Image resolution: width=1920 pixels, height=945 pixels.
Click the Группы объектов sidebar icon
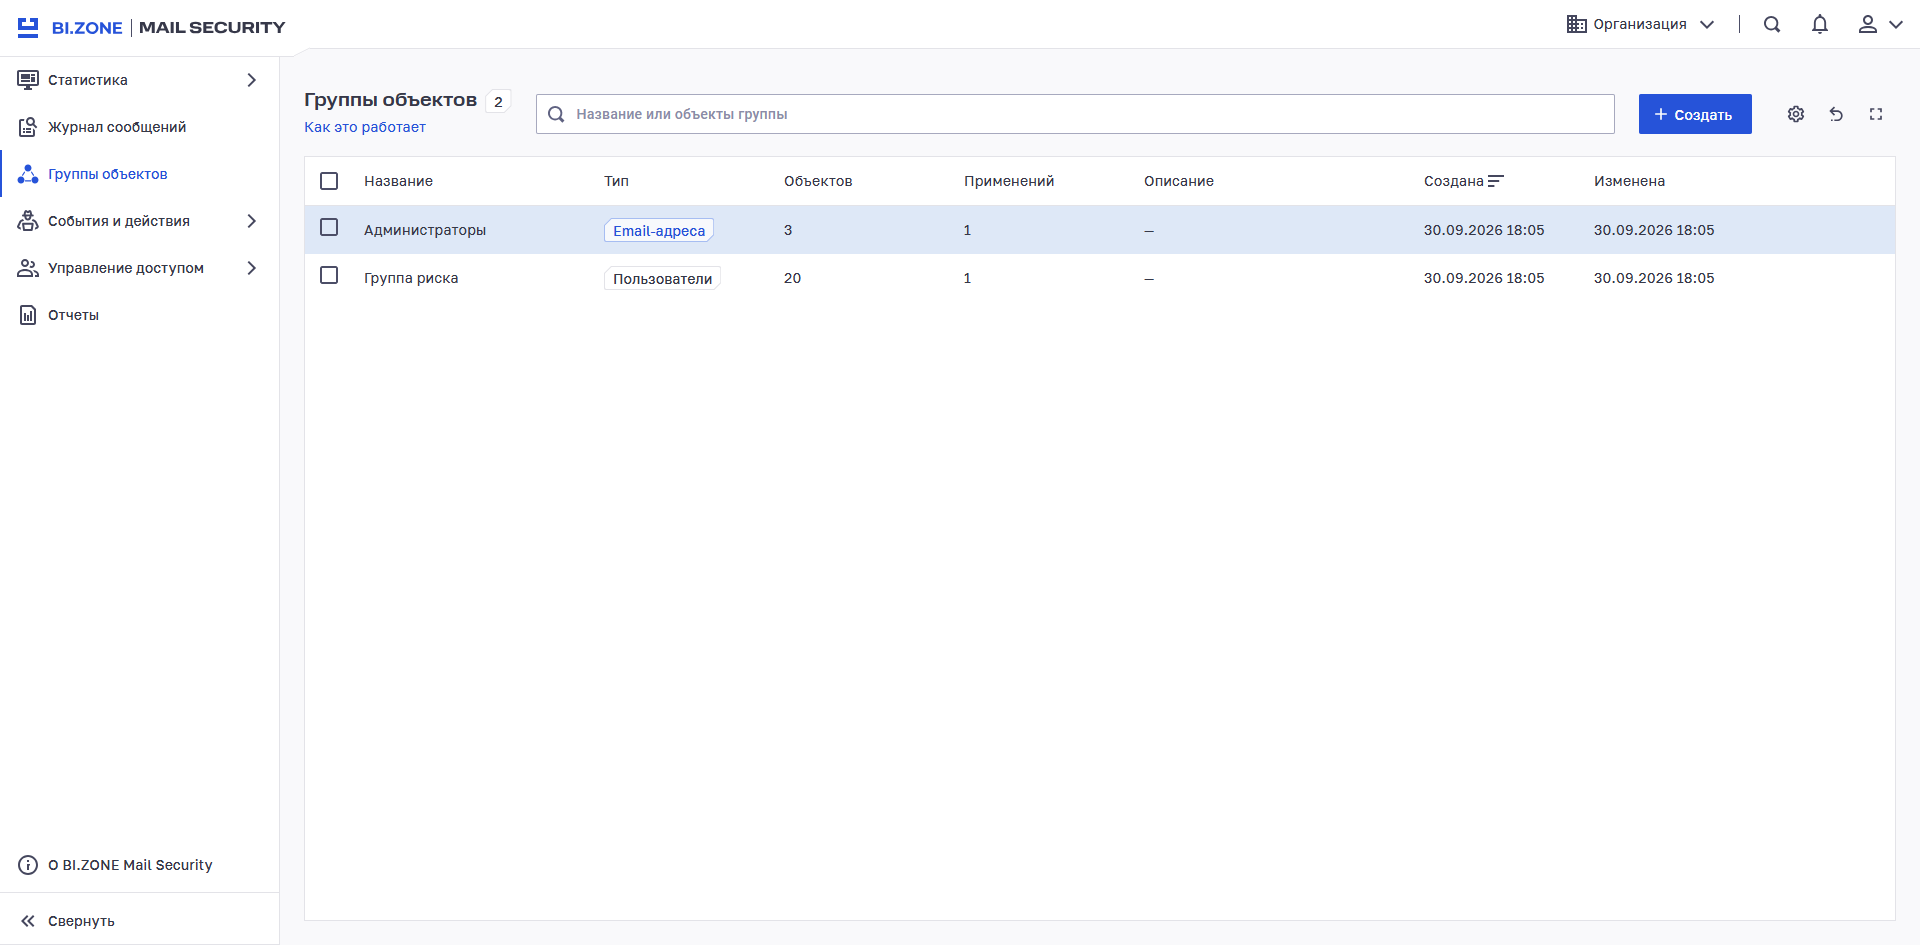tap(28, 174)
